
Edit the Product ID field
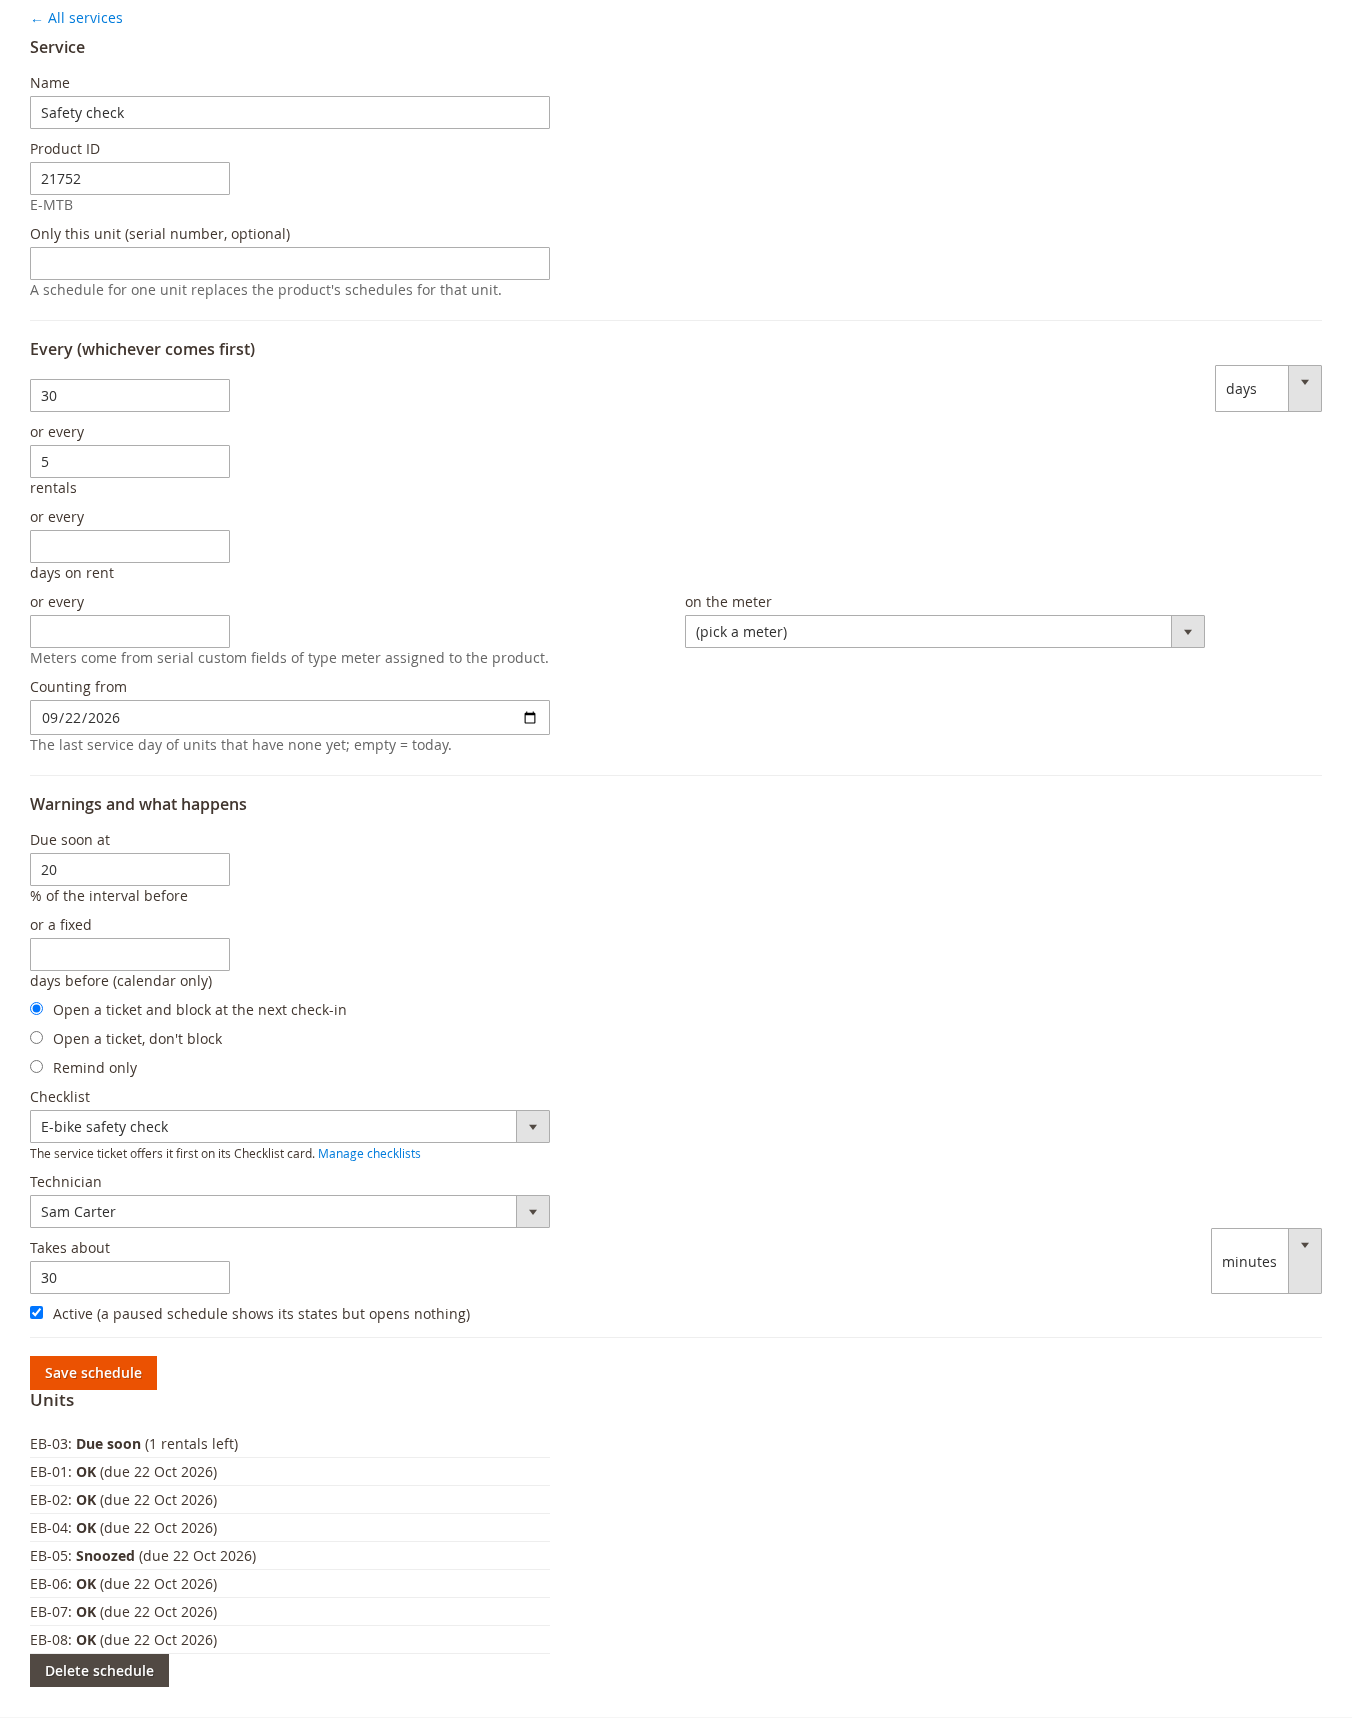tap(130, 179)
